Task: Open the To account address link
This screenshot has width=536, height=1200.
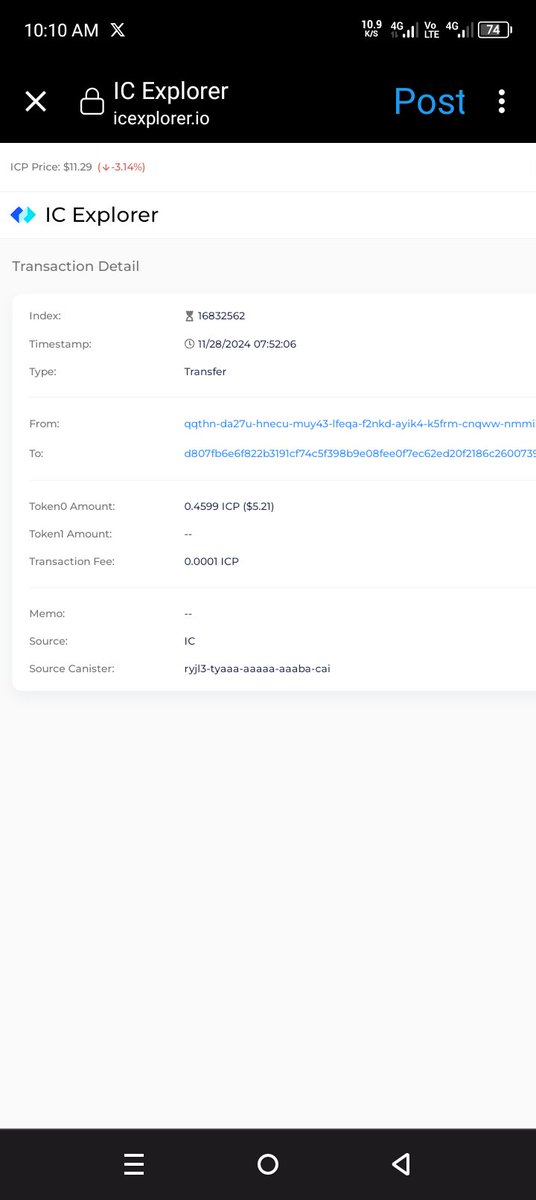Action: pyautogui.click(x=360, y=453)
